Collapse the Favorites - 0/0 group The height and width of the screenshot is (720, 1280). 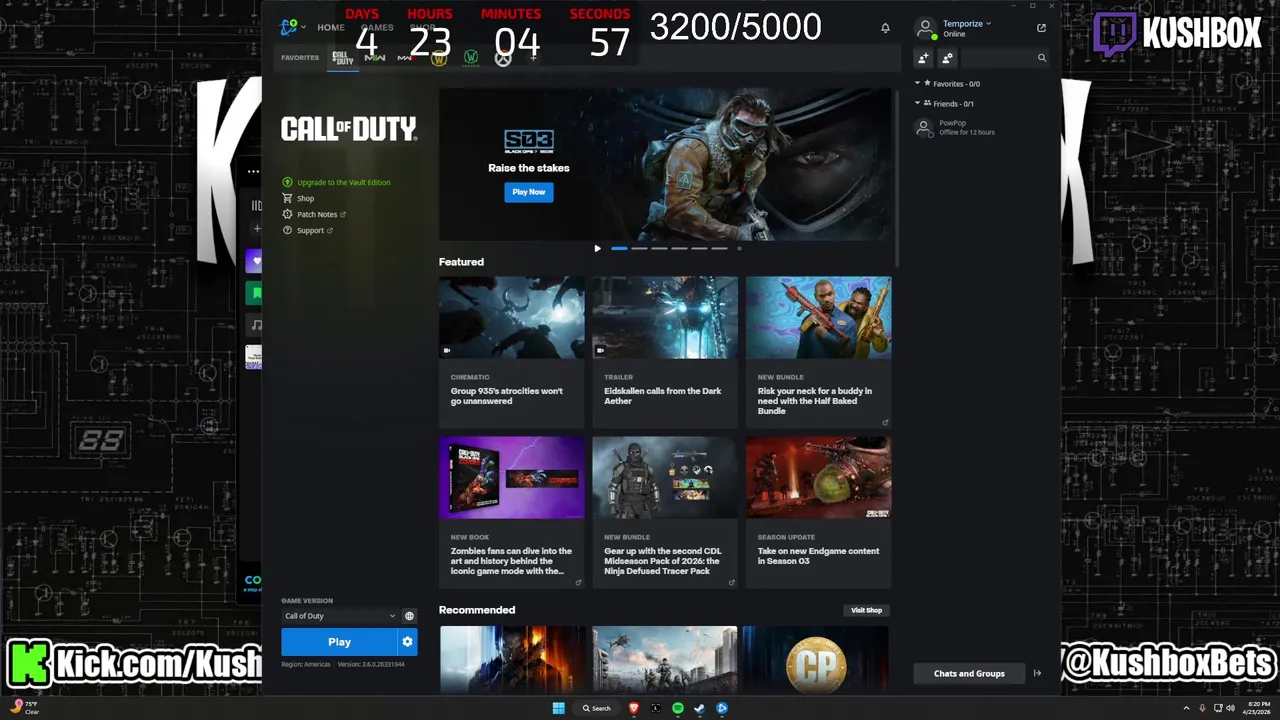pos(917,84)
